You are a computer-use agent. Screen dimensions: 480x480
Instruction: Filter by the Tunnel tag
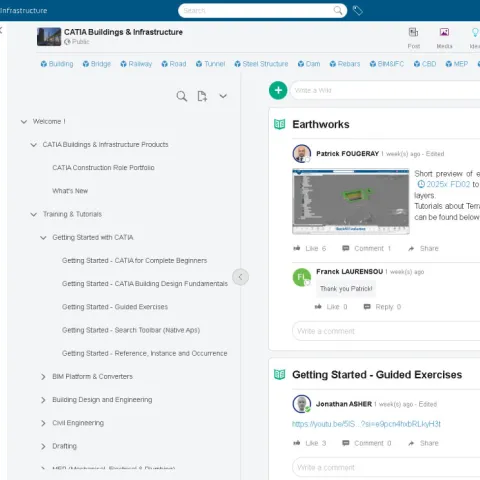(210, 64)
